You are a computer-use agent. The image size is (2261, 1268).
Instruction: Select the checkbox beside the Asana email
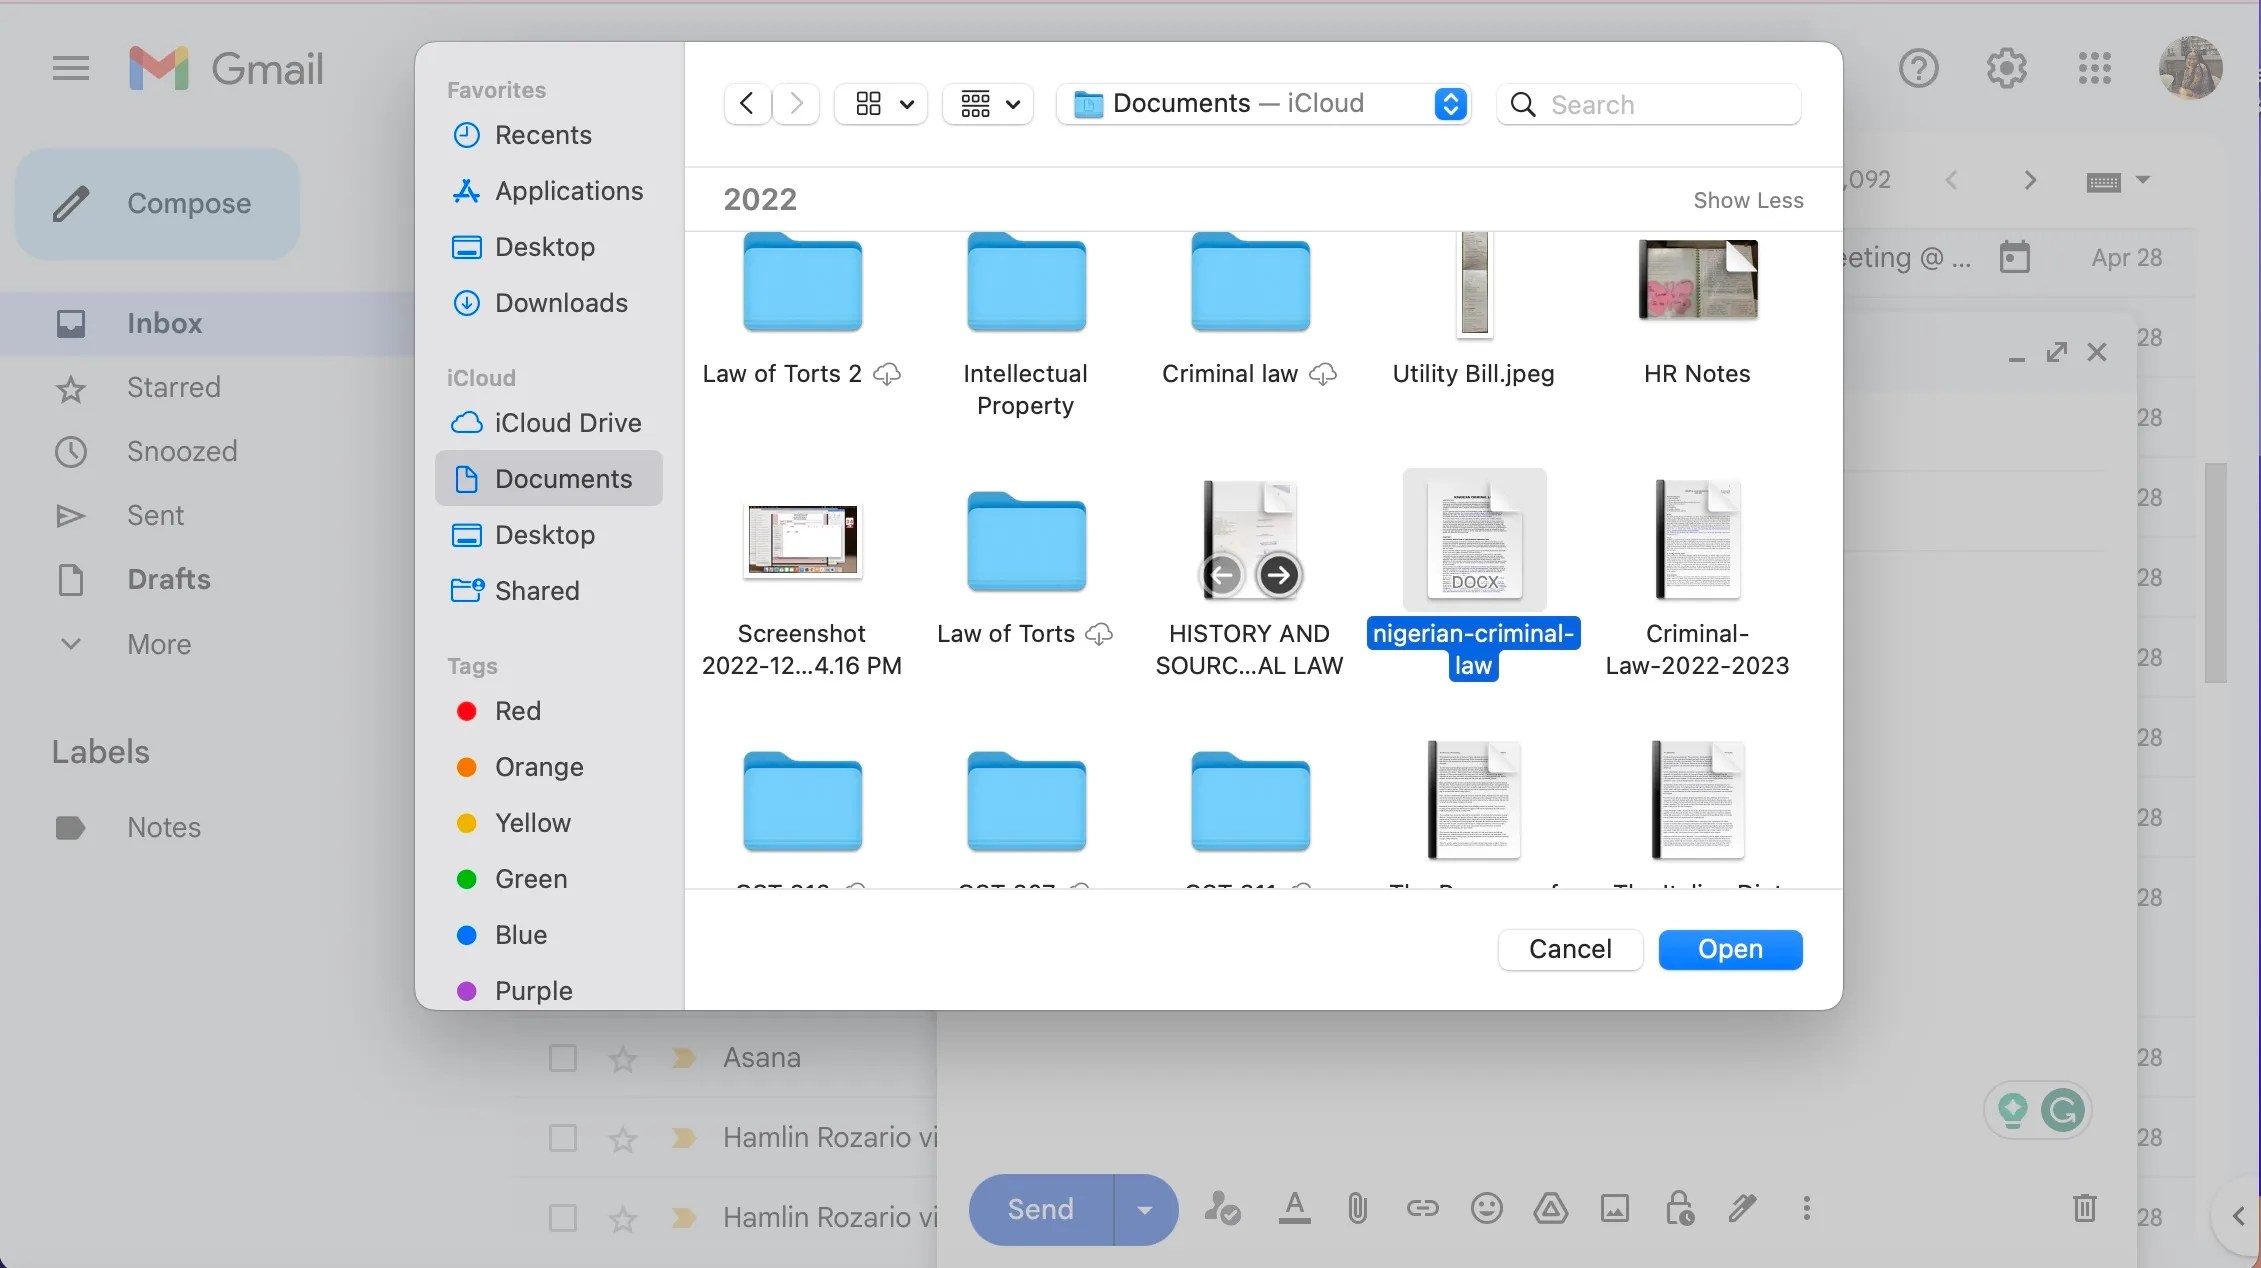tap(563, 1058)
